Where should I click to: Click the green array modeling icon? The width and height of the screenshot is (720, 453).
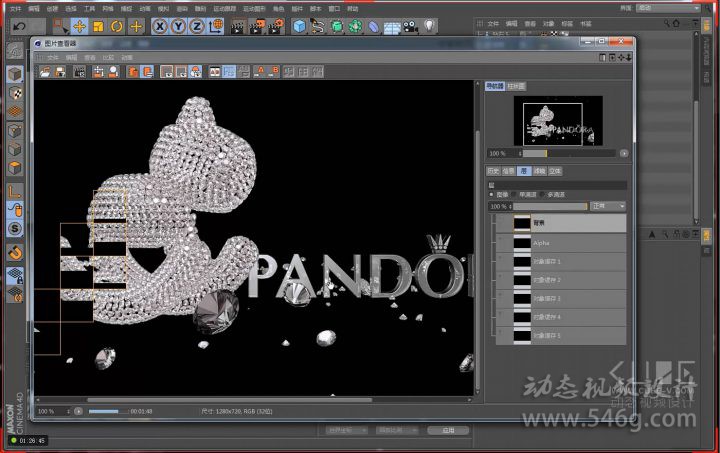pyautogui.click(x=355, y=26)
